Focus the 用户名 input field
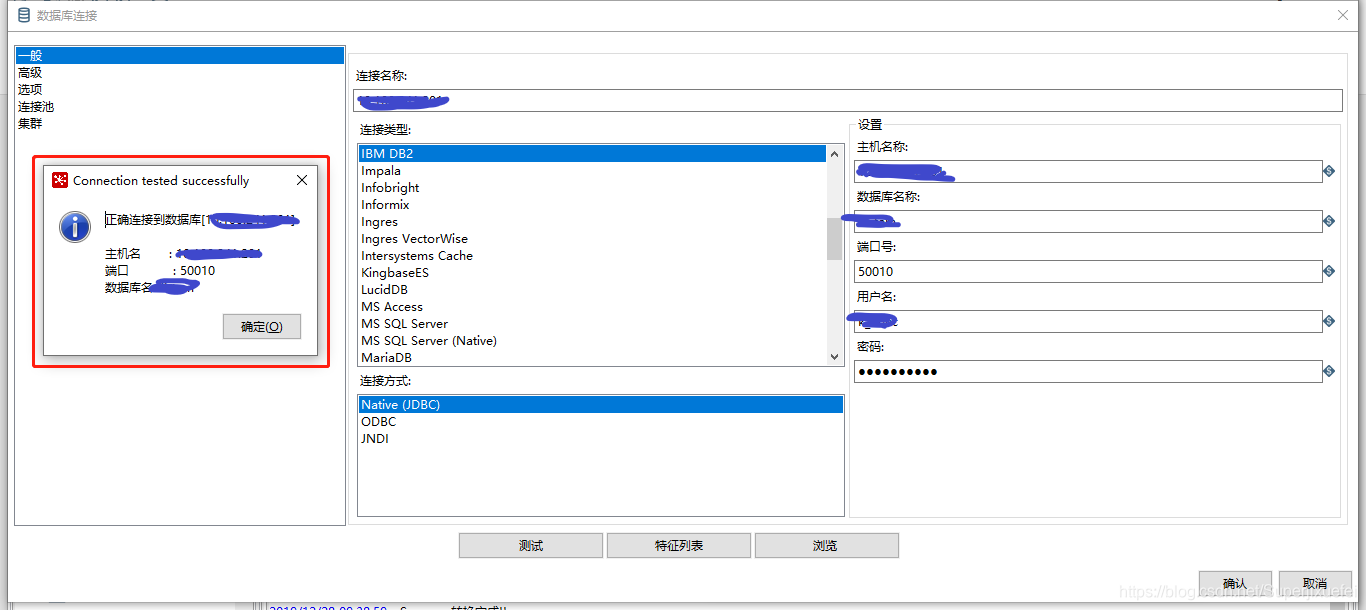 [1088, 321]
